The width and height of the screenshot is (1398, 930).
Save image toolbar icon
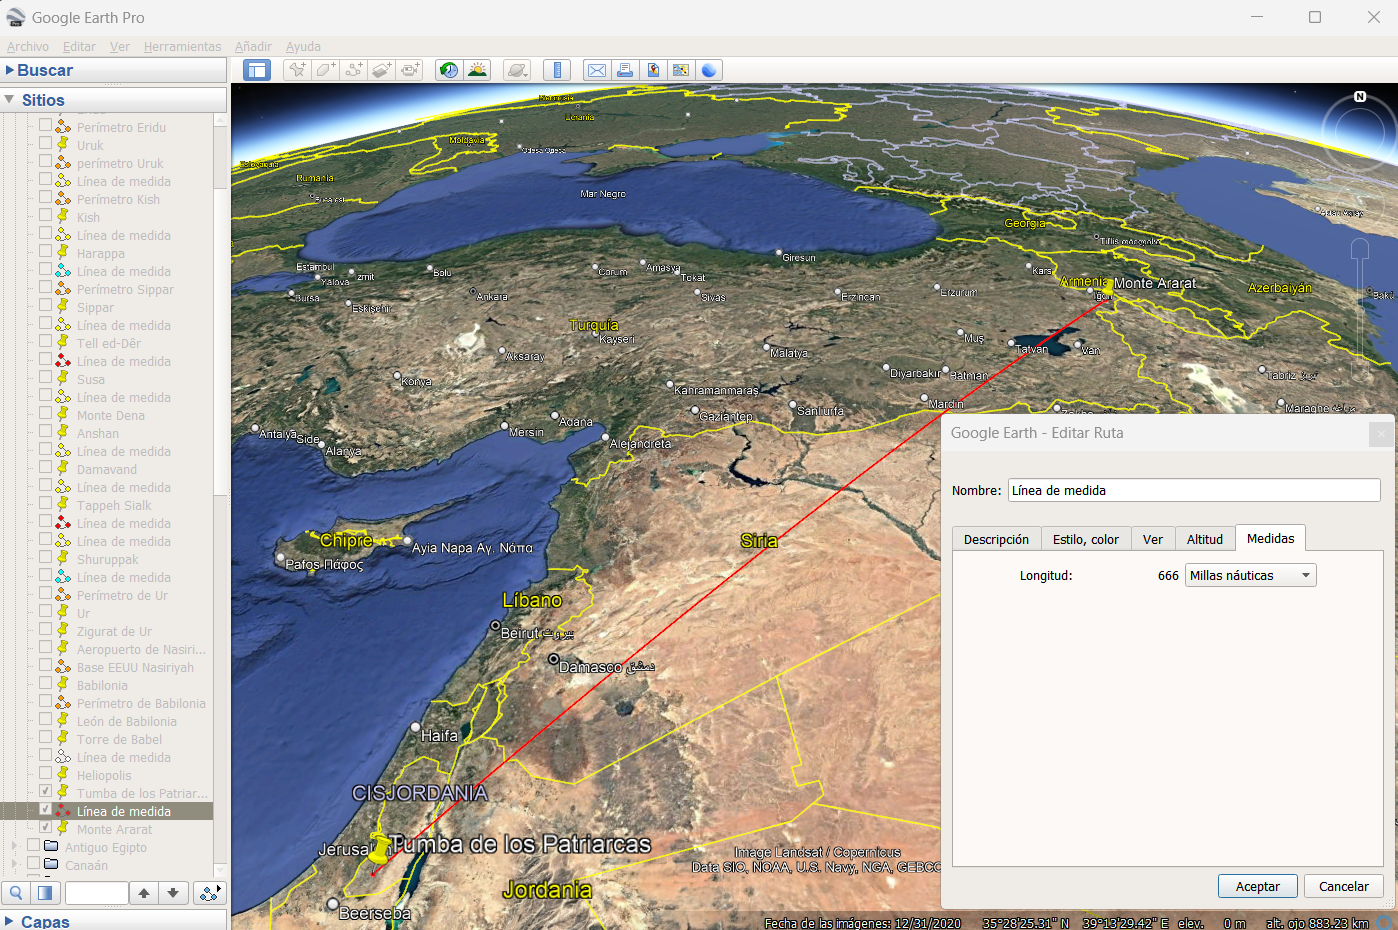pyautogui.click(x=653, y=70)
